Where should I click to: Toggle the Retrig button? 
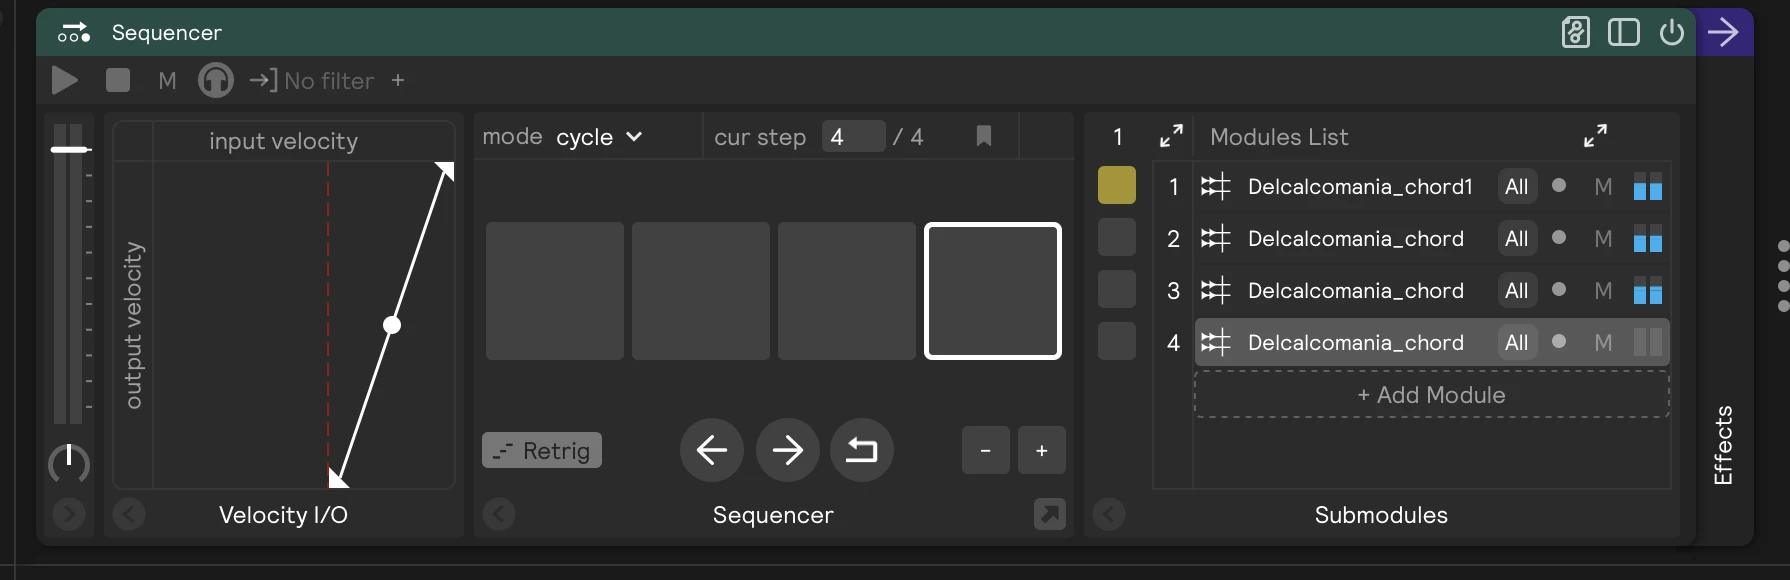pos(542,450)
